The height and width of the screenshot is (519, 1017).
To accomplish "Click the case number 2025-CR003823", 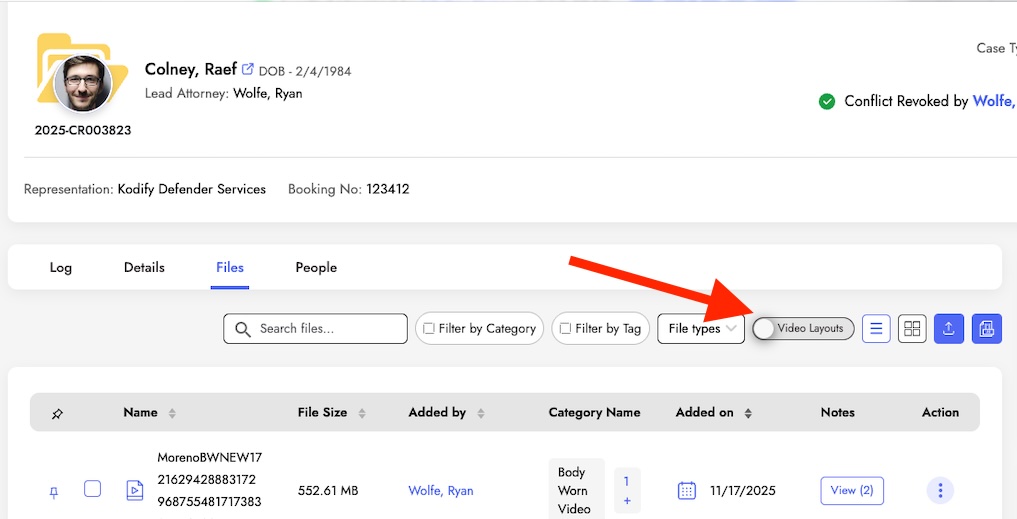I will click(x=83, y=130).
